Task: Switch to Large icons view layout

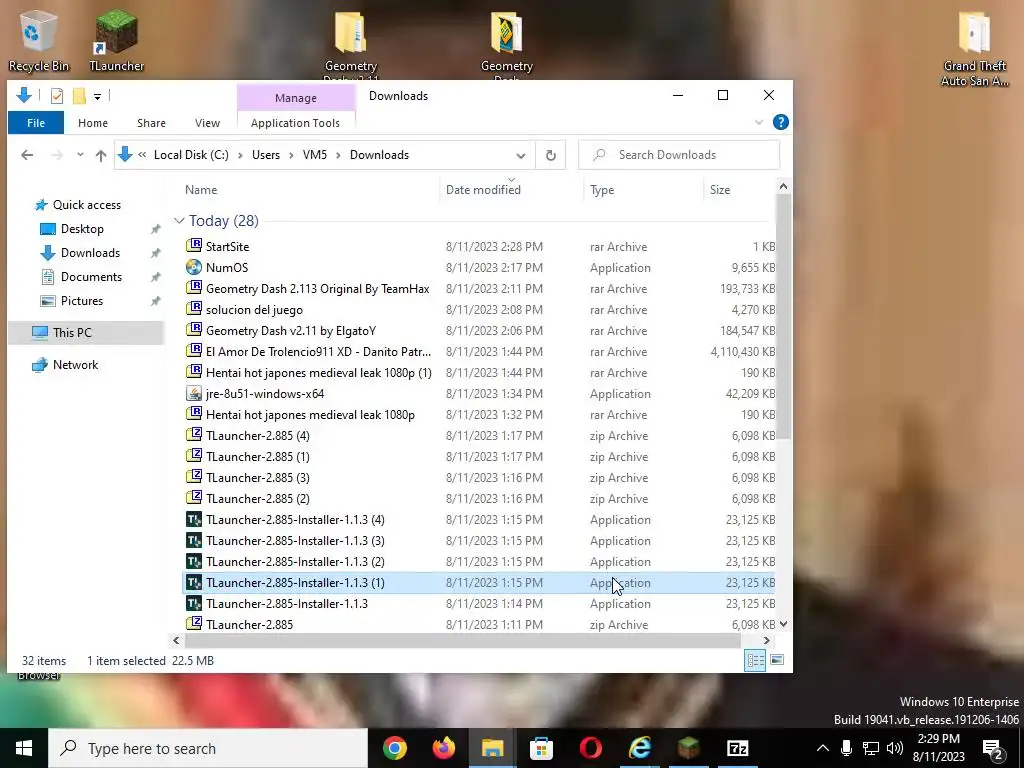Action: point(776,660)
